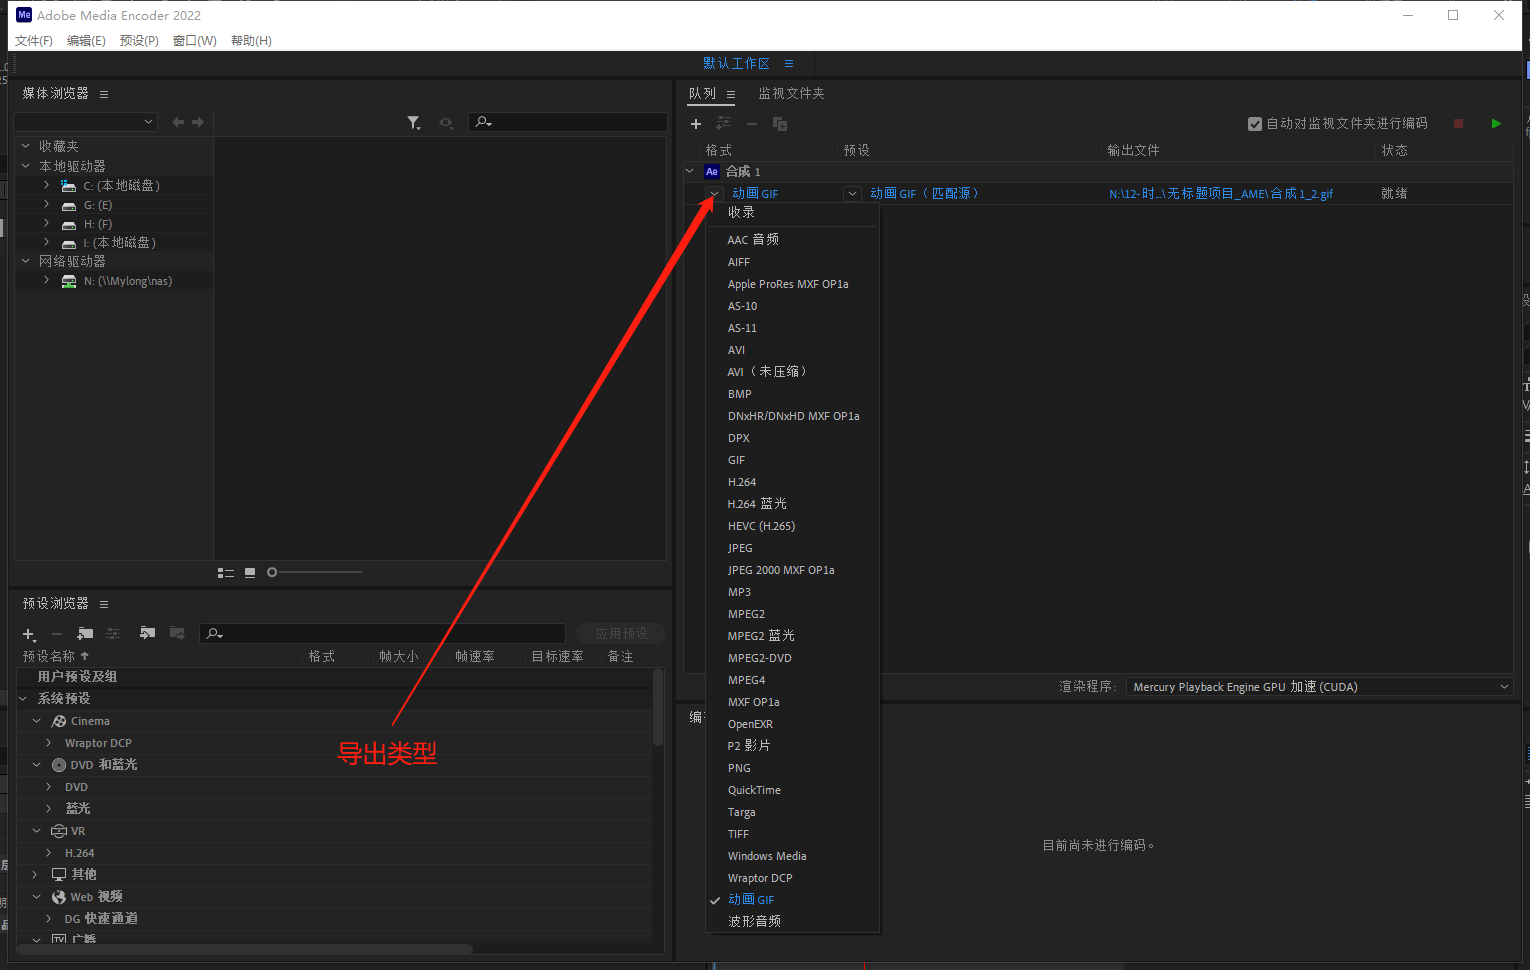Switch media browser to thumbnail view
This screenshot has height=970, width=1530.
click(250, 573)
